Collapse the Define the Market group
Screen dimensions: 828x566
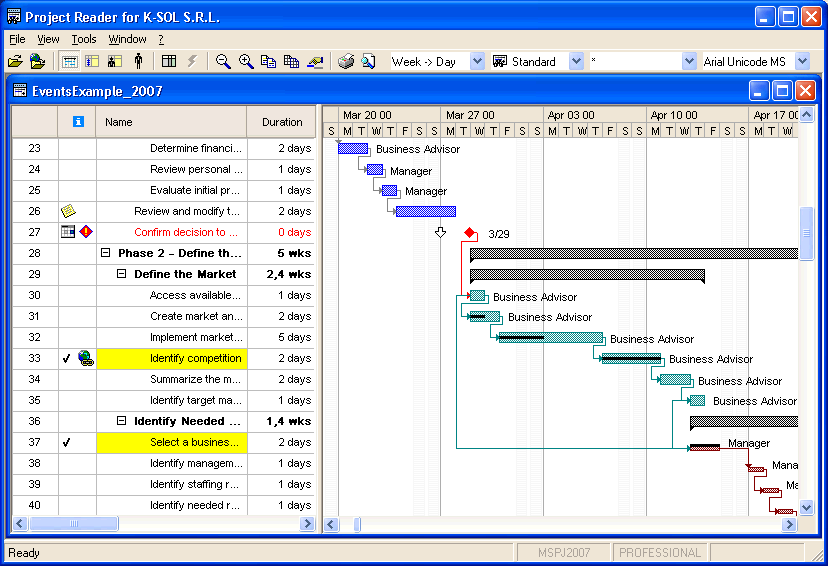pyautogui.click(x=122, y=274)
